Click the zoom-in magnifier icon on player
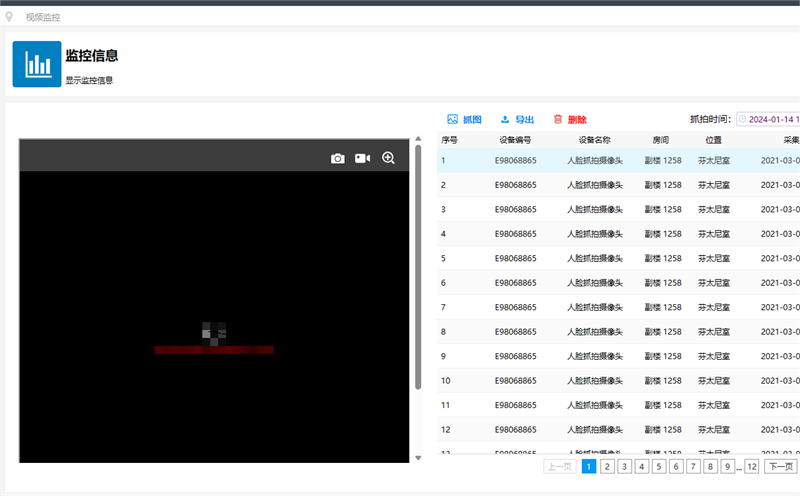This screenshot has width=800, height=496. [x=389, y=158]
